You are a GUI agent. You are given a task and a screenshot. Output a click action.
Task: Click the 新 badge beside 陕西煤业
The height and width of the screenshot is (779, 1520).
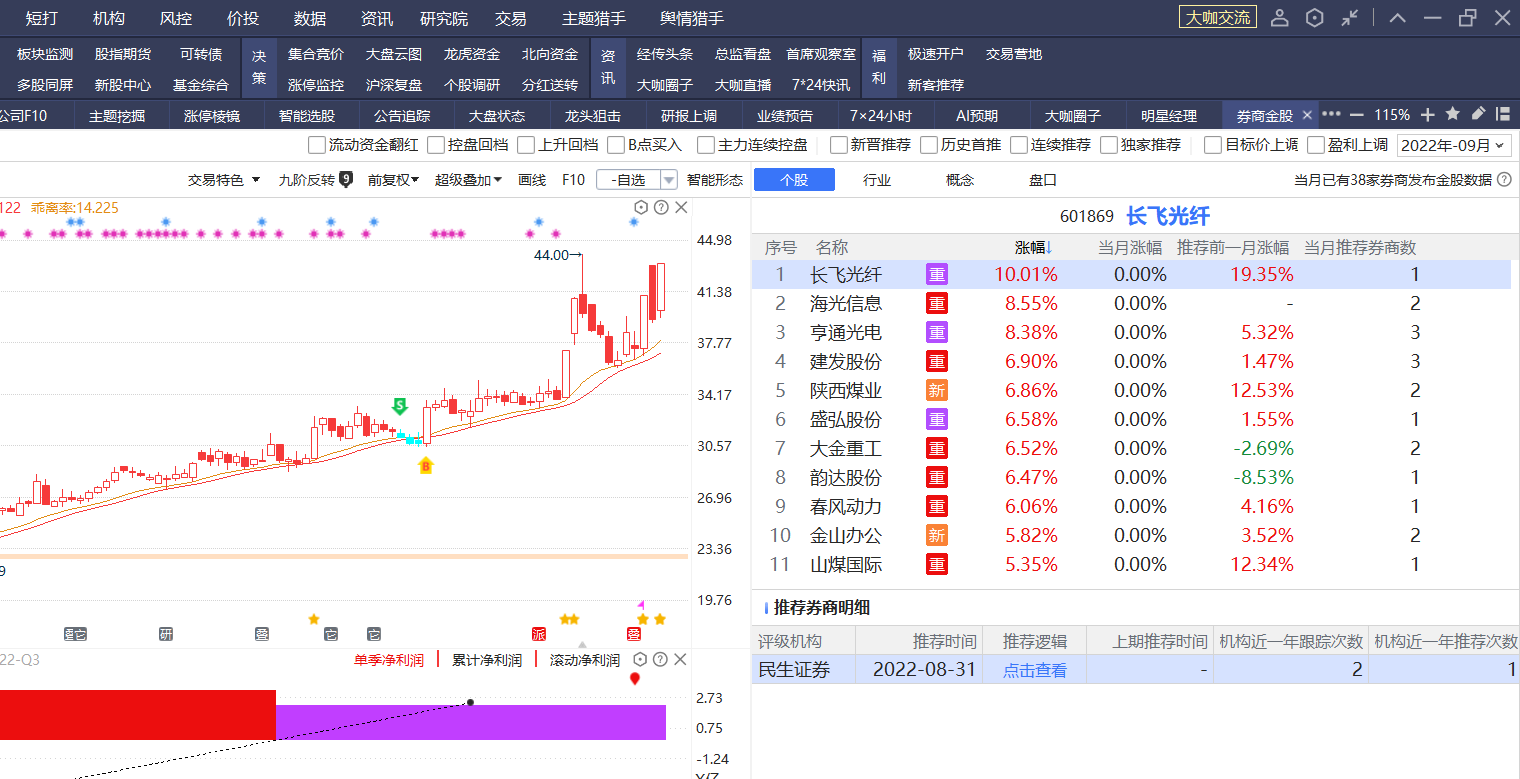[x=937, y=390]
